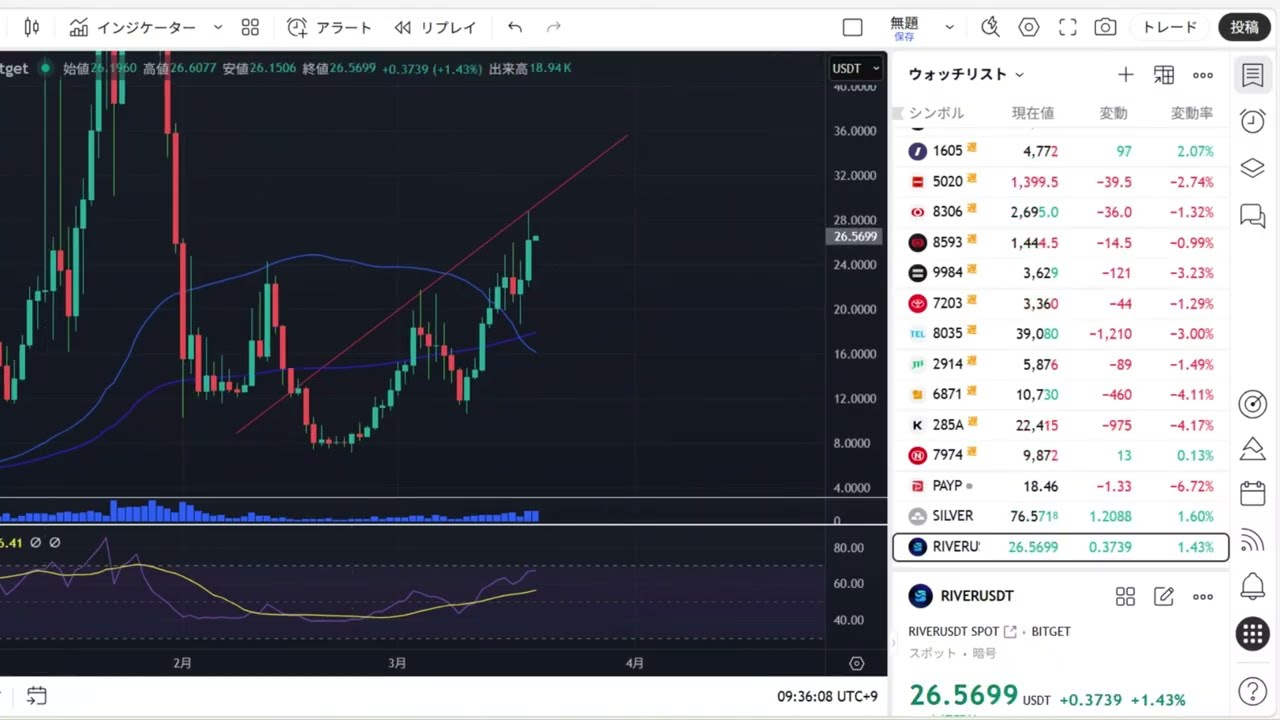Start bar replay mode with リプレイ

coord(435,27)
